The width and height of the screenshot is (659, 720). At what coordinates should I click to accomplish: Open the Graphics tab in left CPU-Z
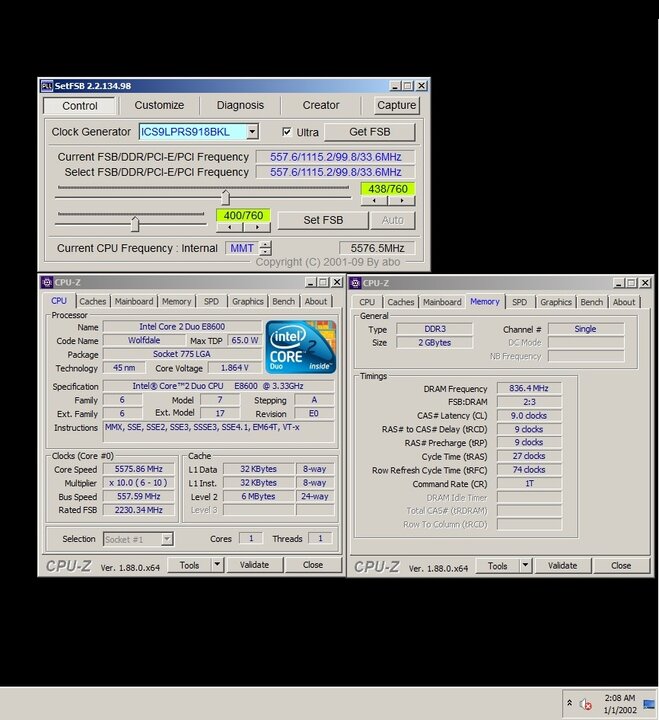248,301
